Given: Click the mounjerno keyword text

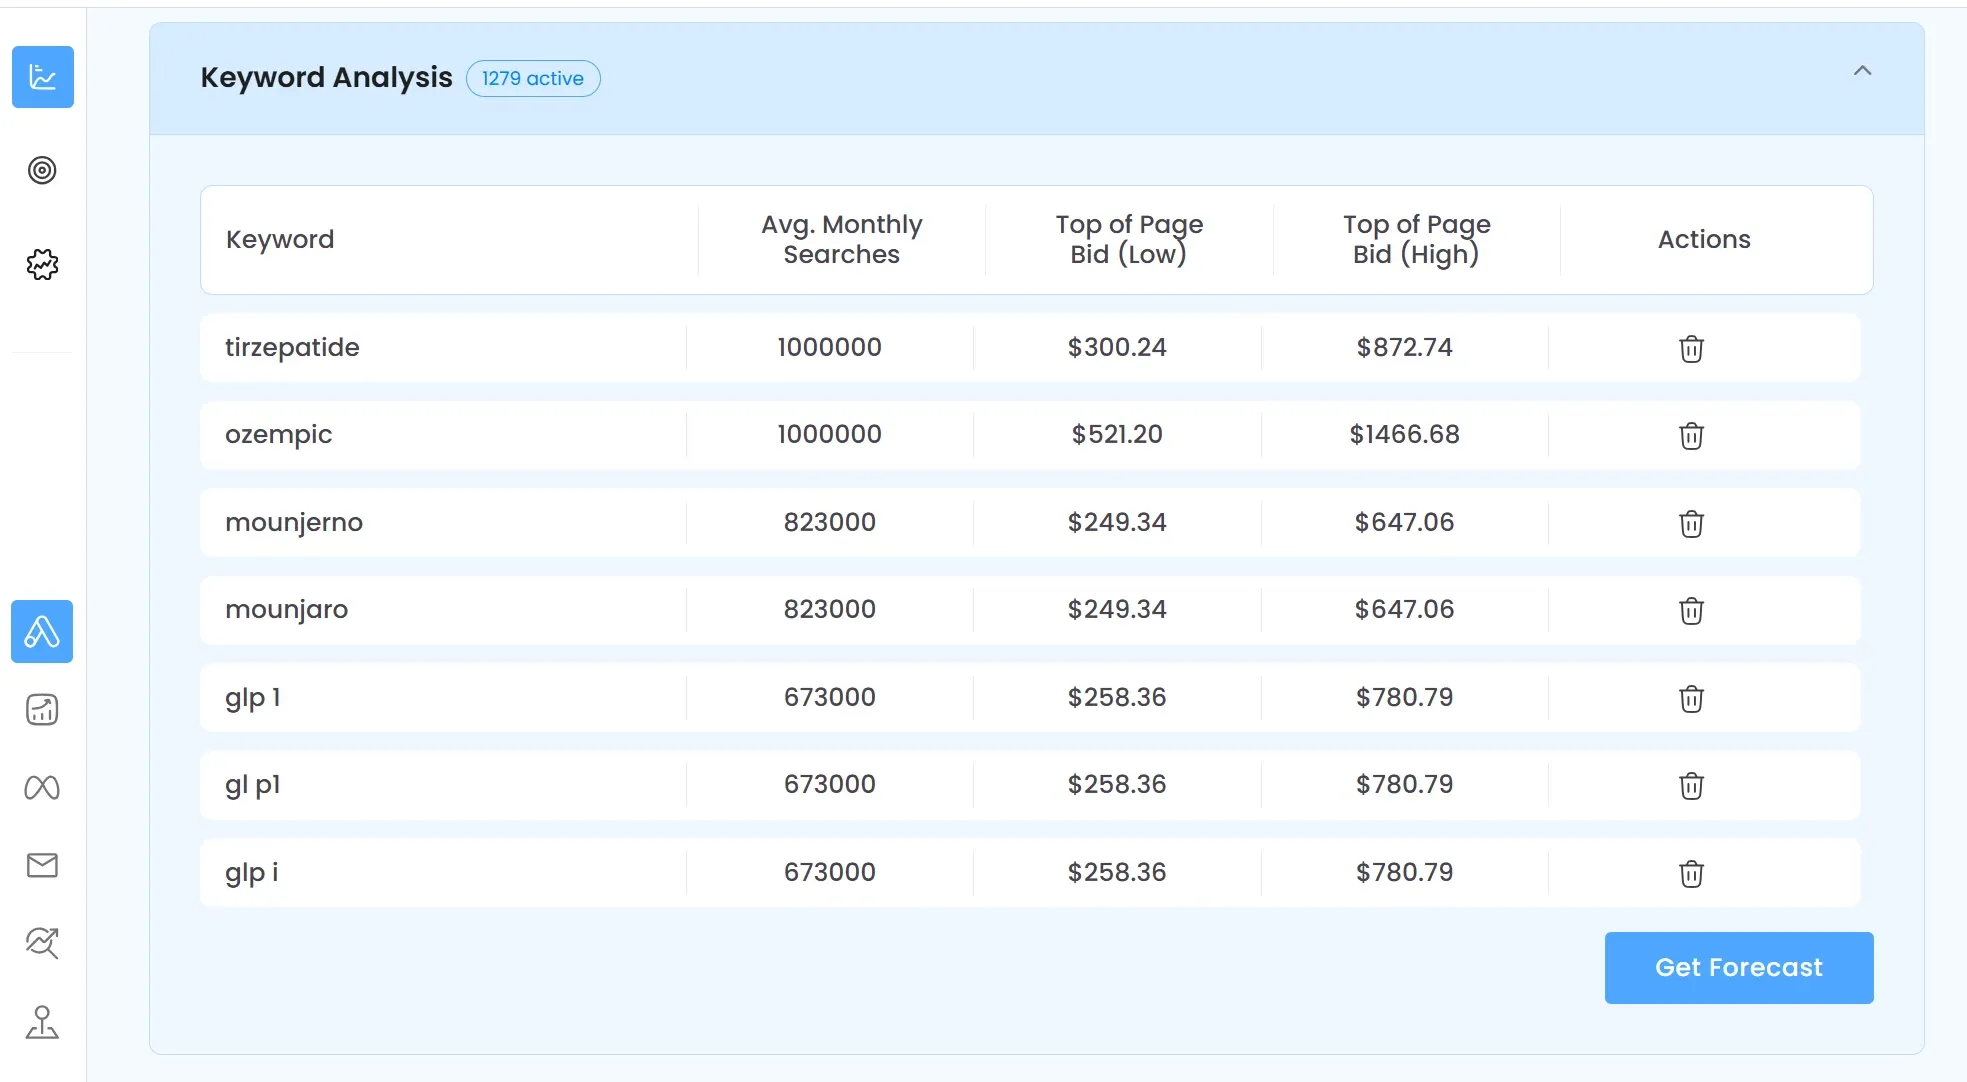Looking at the screenshot, I should click(293, 522).
